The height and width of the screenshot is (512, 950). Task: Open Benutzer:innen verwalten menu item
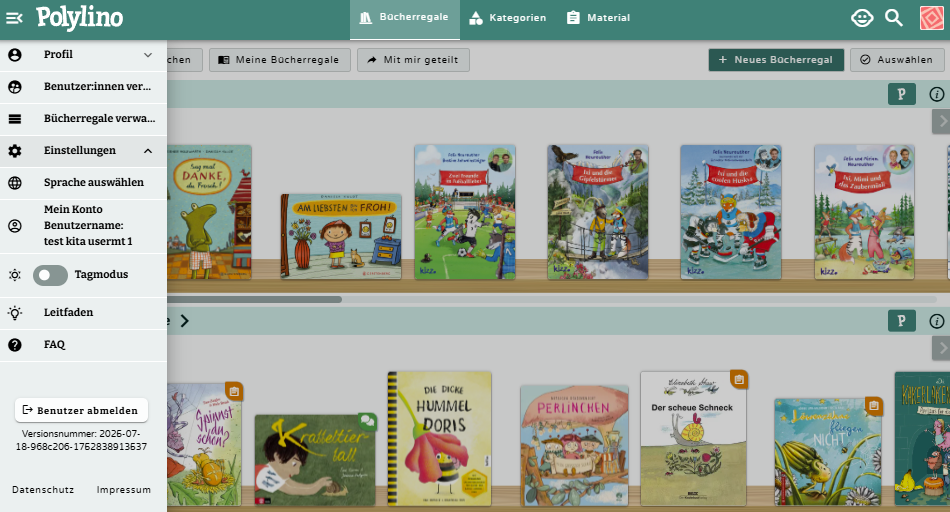(x=83, y=87)
